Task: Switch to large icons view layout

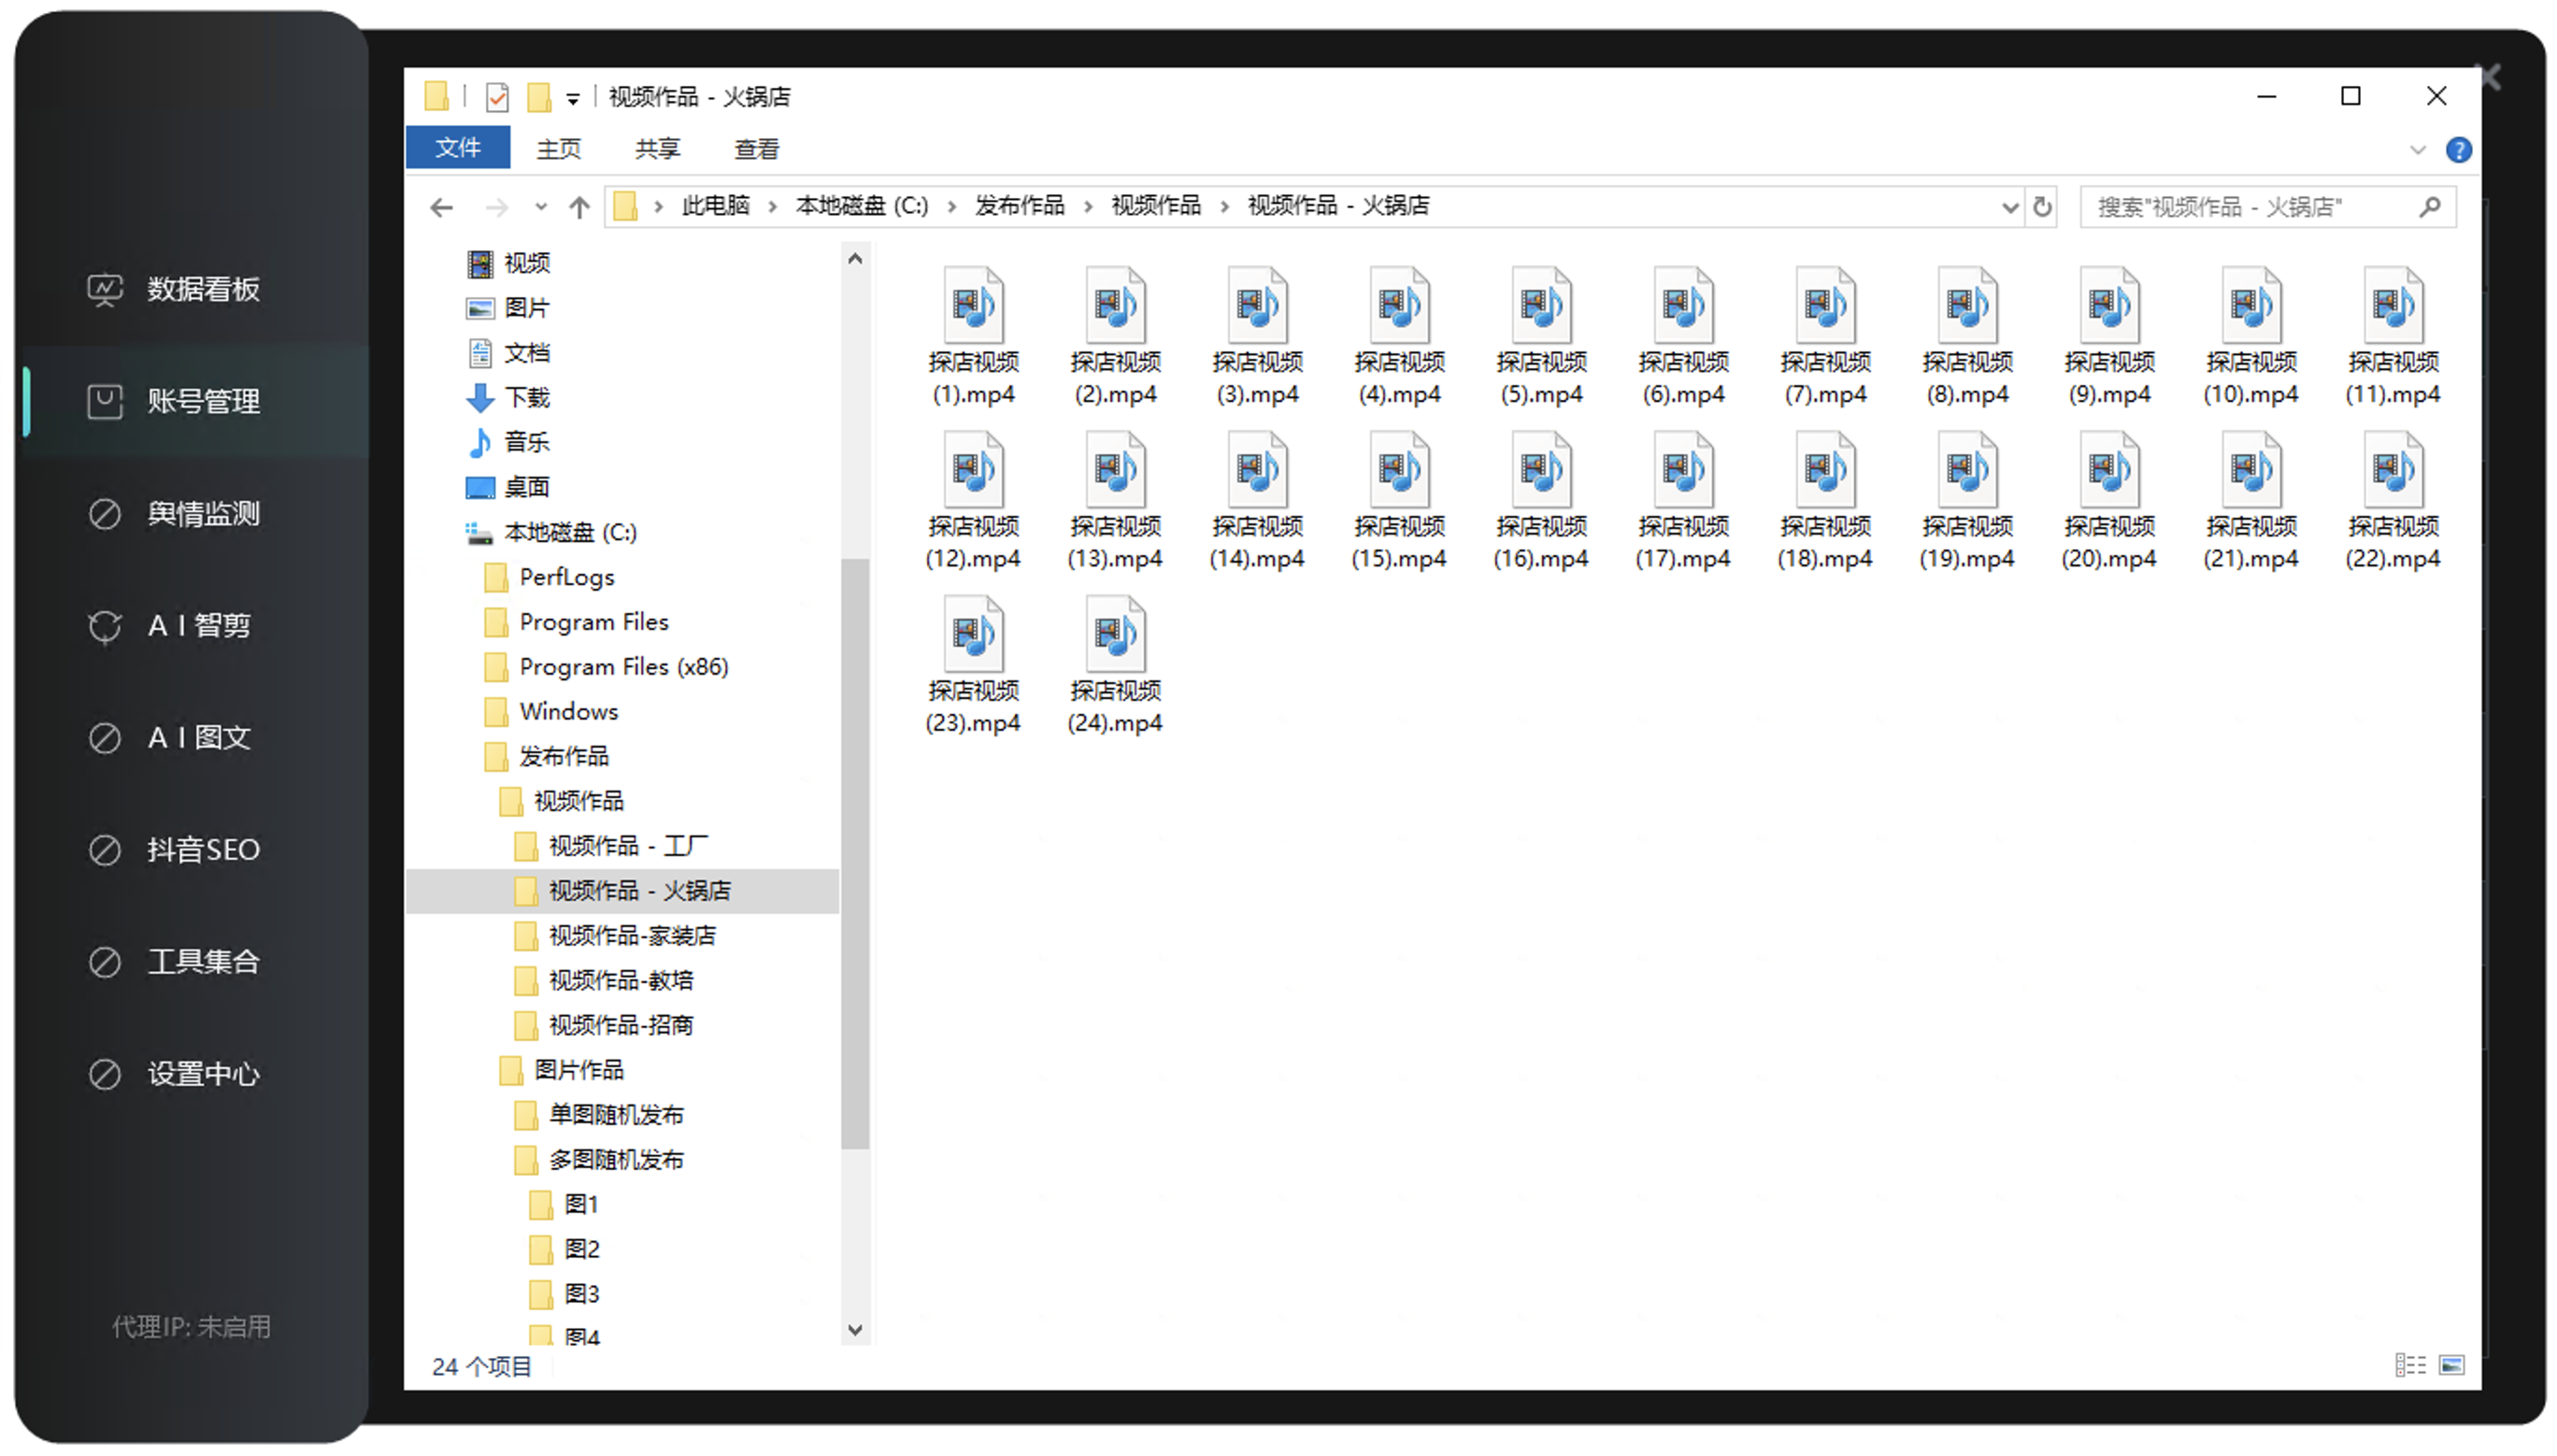Action: pos(2451,1365)
